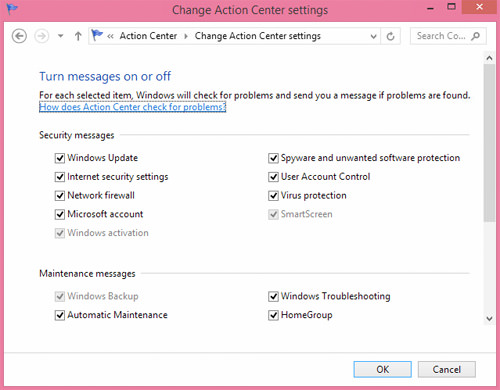Click the greyed Windows Backup checkbox
Viewport: 500px width, 390px height.
coord(60,296)
